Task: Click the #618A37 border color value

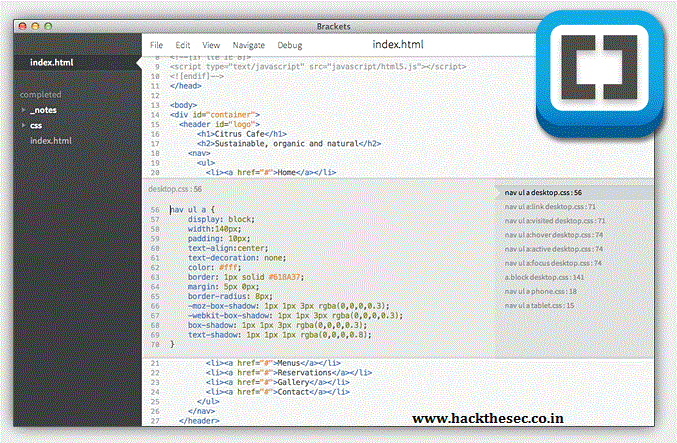Action: (284, 277)
